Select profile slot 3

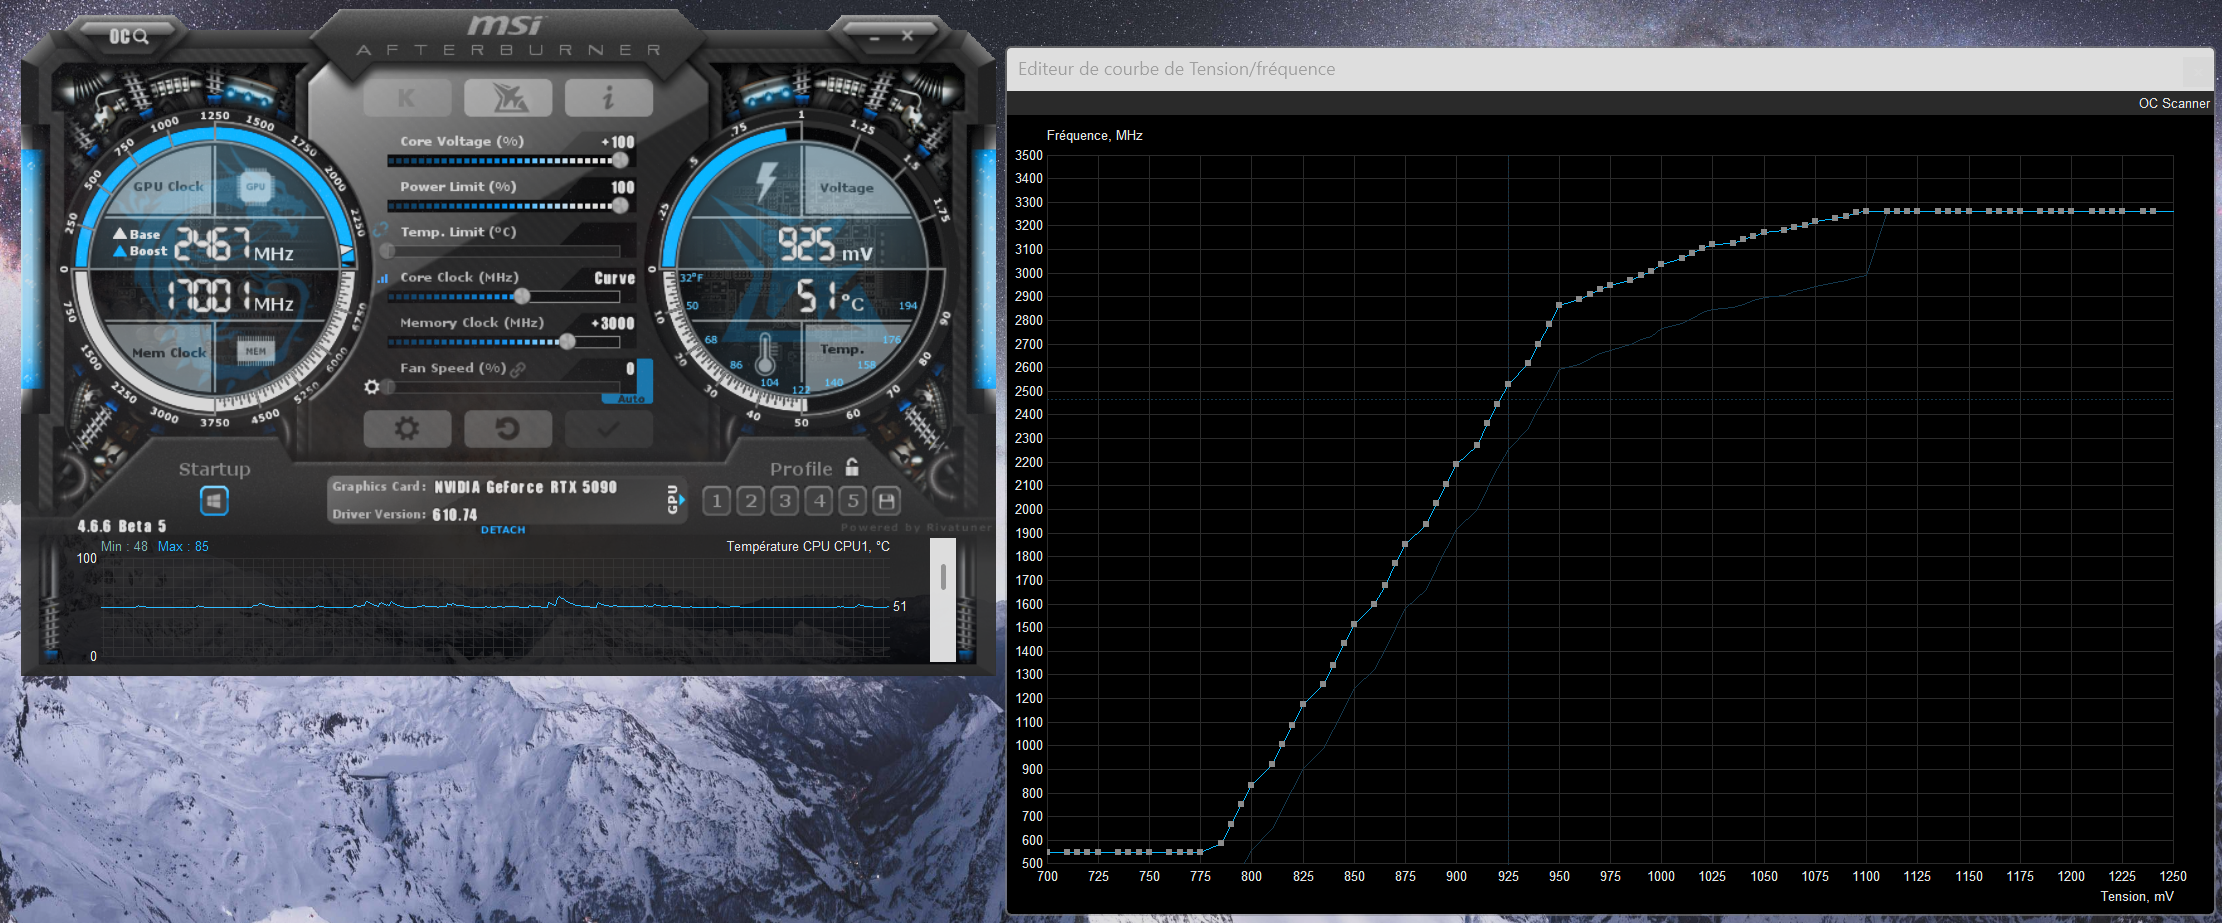click(785, 501)
